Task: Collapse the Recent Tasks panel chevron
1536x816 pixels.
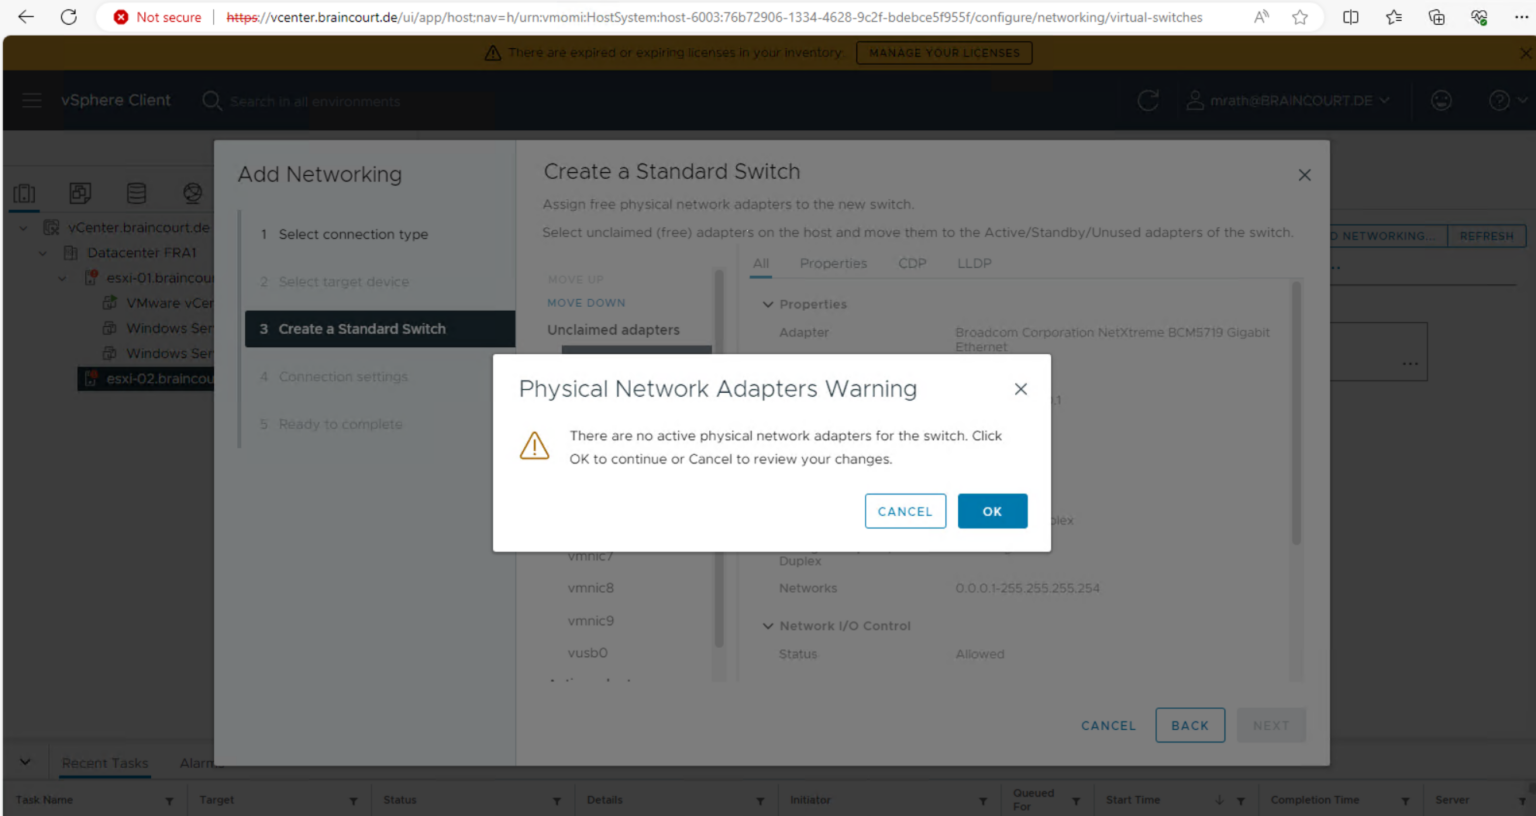Action: [25, 762]
